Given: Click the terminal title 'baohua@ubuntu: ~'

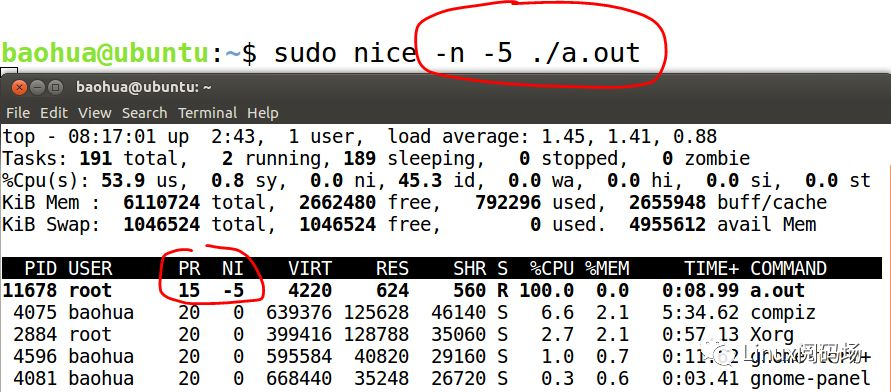Looking at the screenshot, I should pos(144,87).
